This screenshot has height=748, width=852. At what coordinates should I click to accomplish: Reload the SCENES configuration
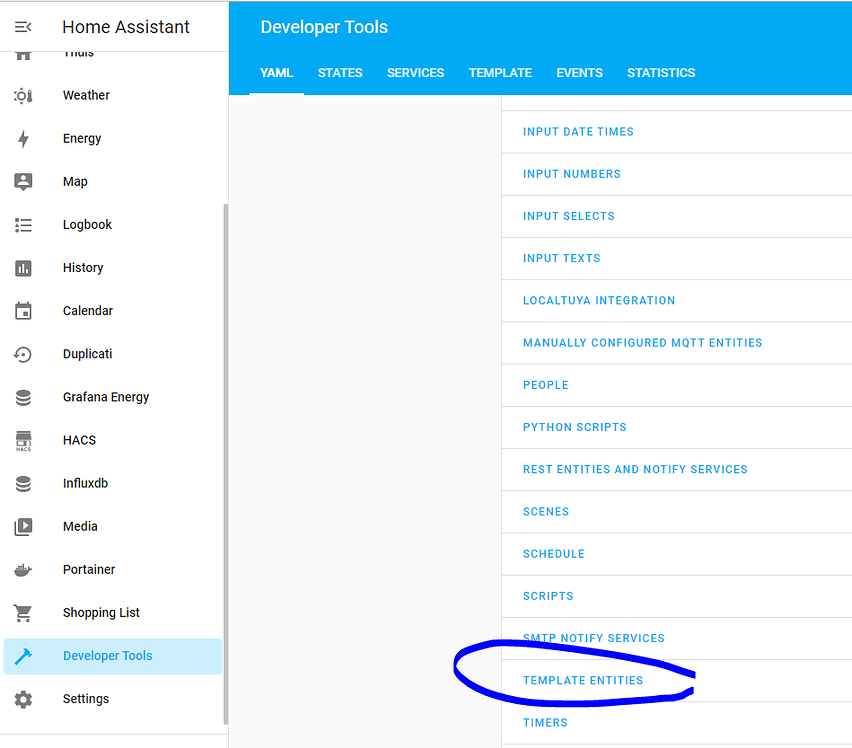[x=546, y=511]
